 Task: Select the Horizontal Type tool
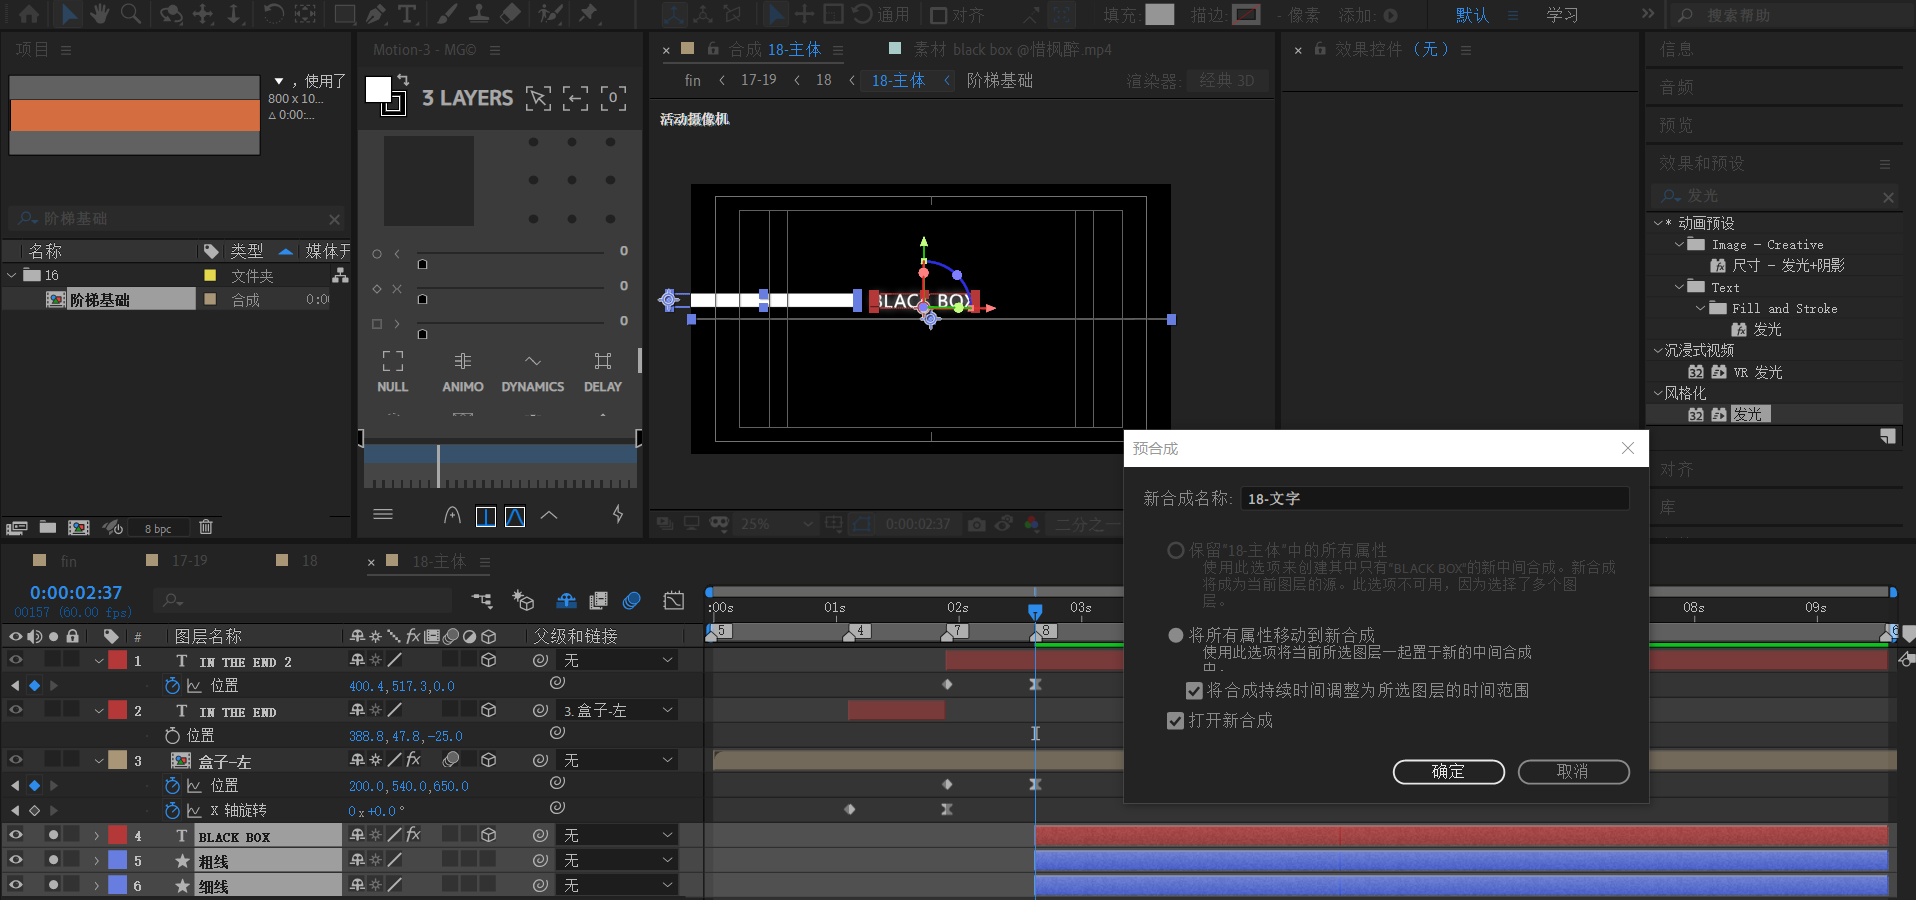coord(407,14)
